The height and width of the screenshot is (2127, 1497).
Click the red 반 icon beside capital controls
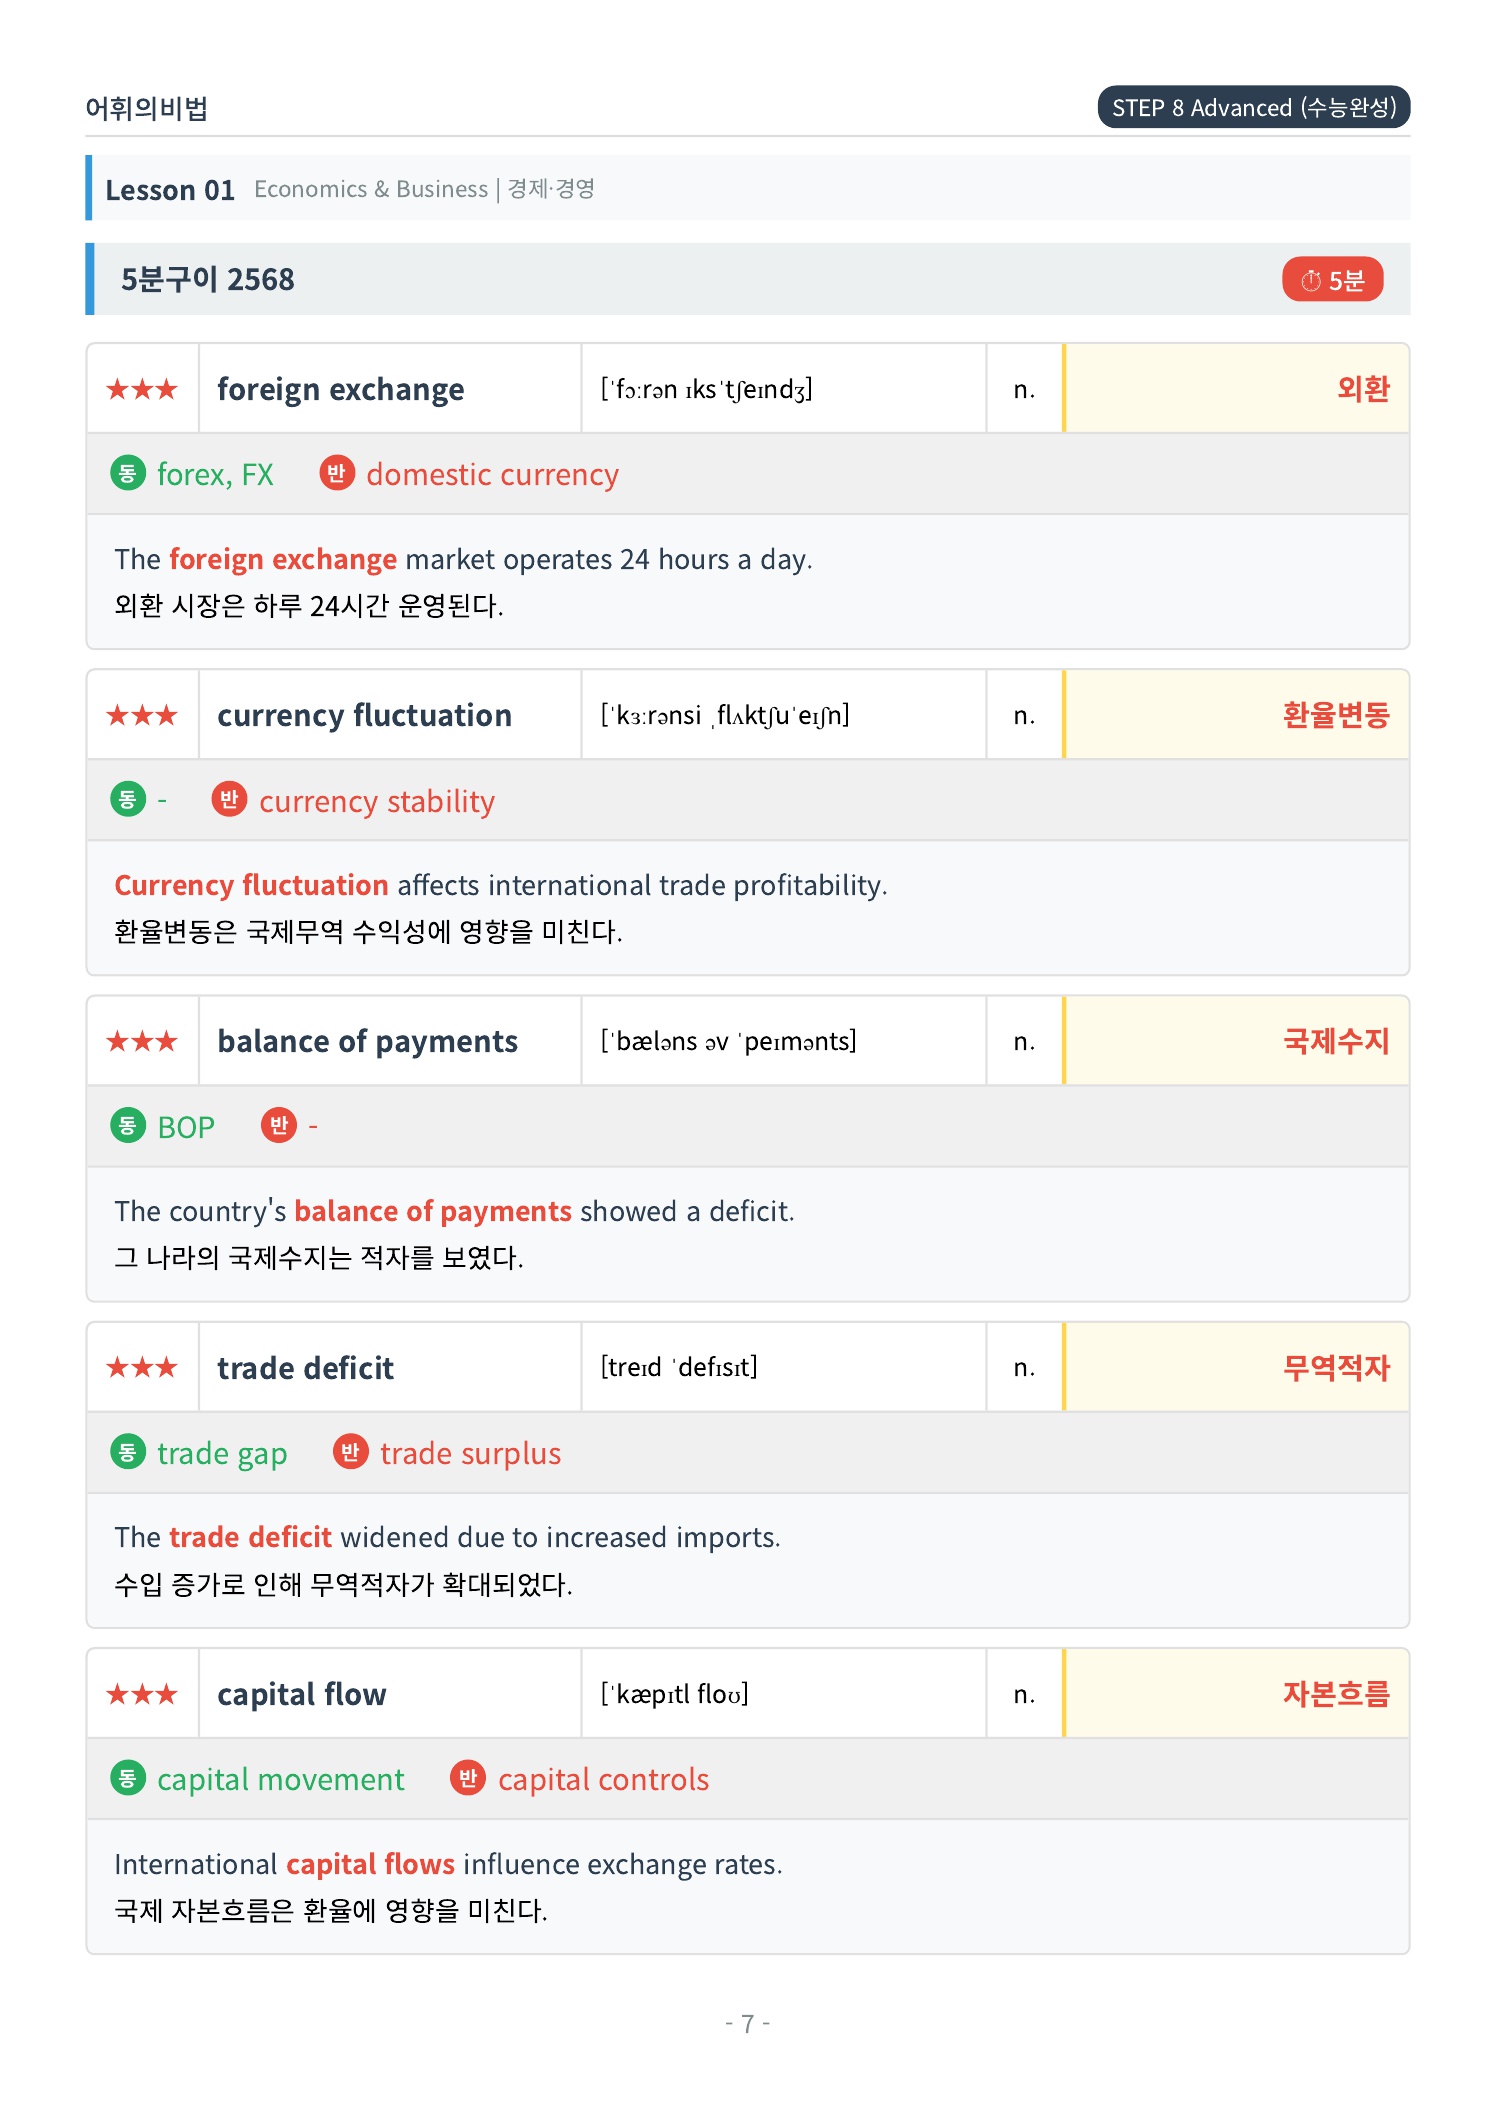(468, 1778)
